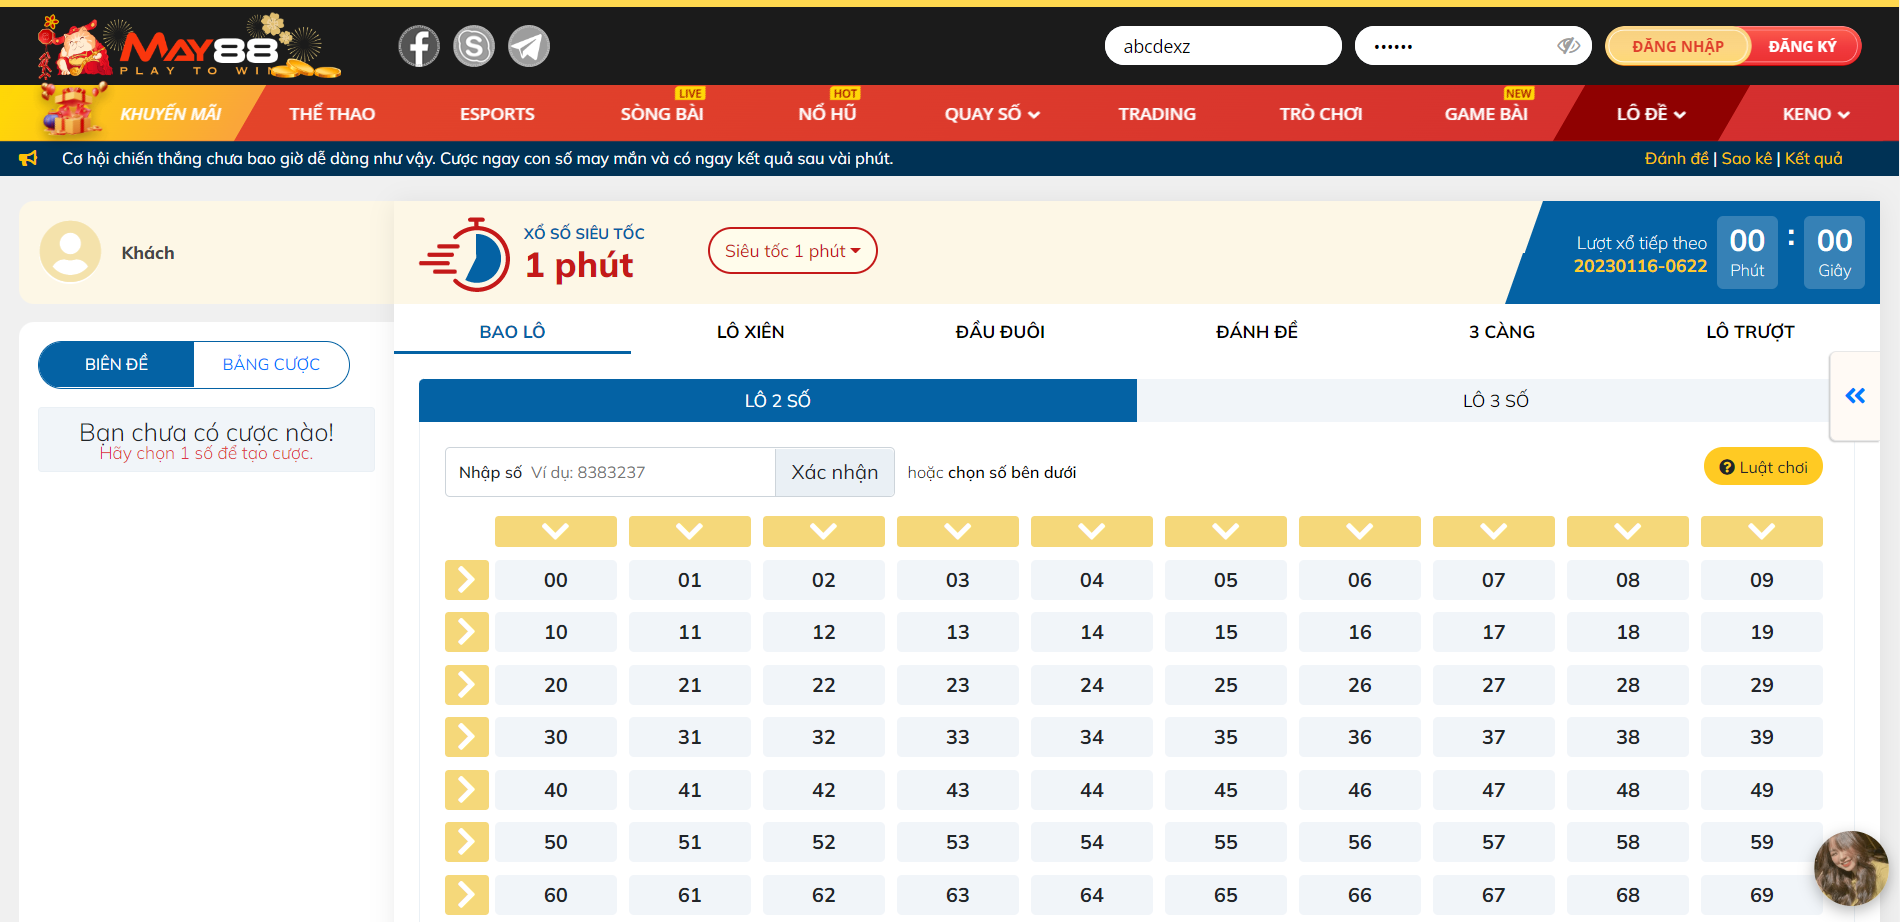Switch to the LÔ XIÊN tab
Screen dimensions: 1900x922
tap(750, 332)
